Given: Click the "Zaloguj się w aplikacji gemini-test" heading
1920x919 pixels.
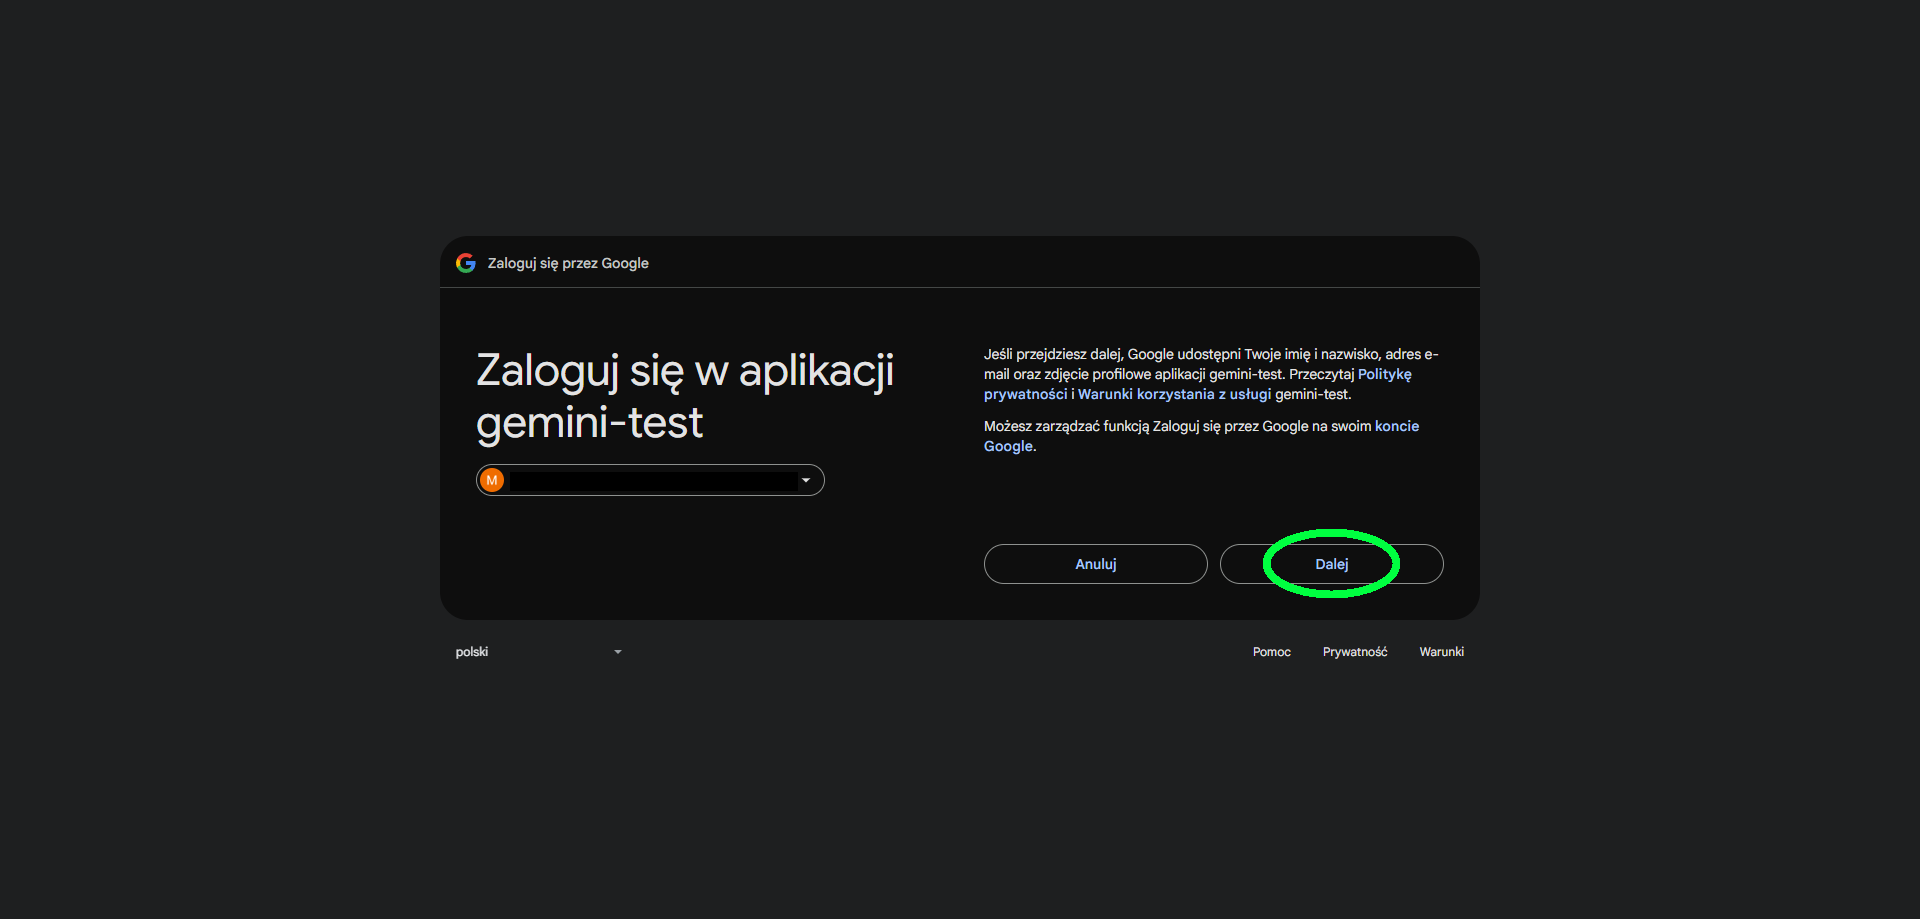Looking at the screenshot, I should [x=685, y=396].
